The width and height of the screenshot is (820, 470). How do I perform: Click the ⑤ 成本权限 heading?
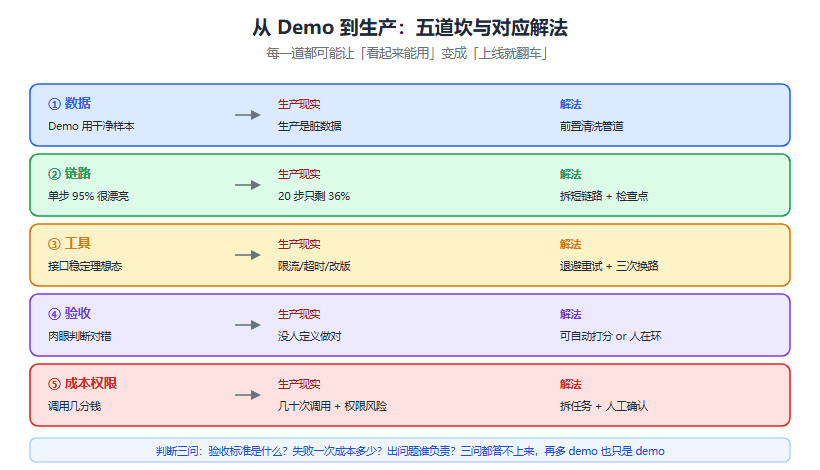click(x=83, y=384)
